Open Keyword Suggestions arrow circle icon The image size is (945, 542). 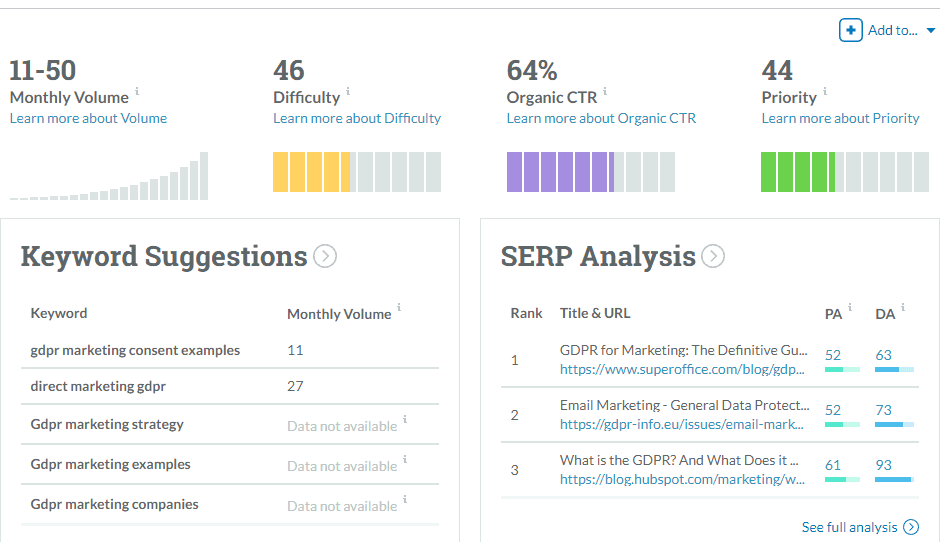[x=325, y=257]
